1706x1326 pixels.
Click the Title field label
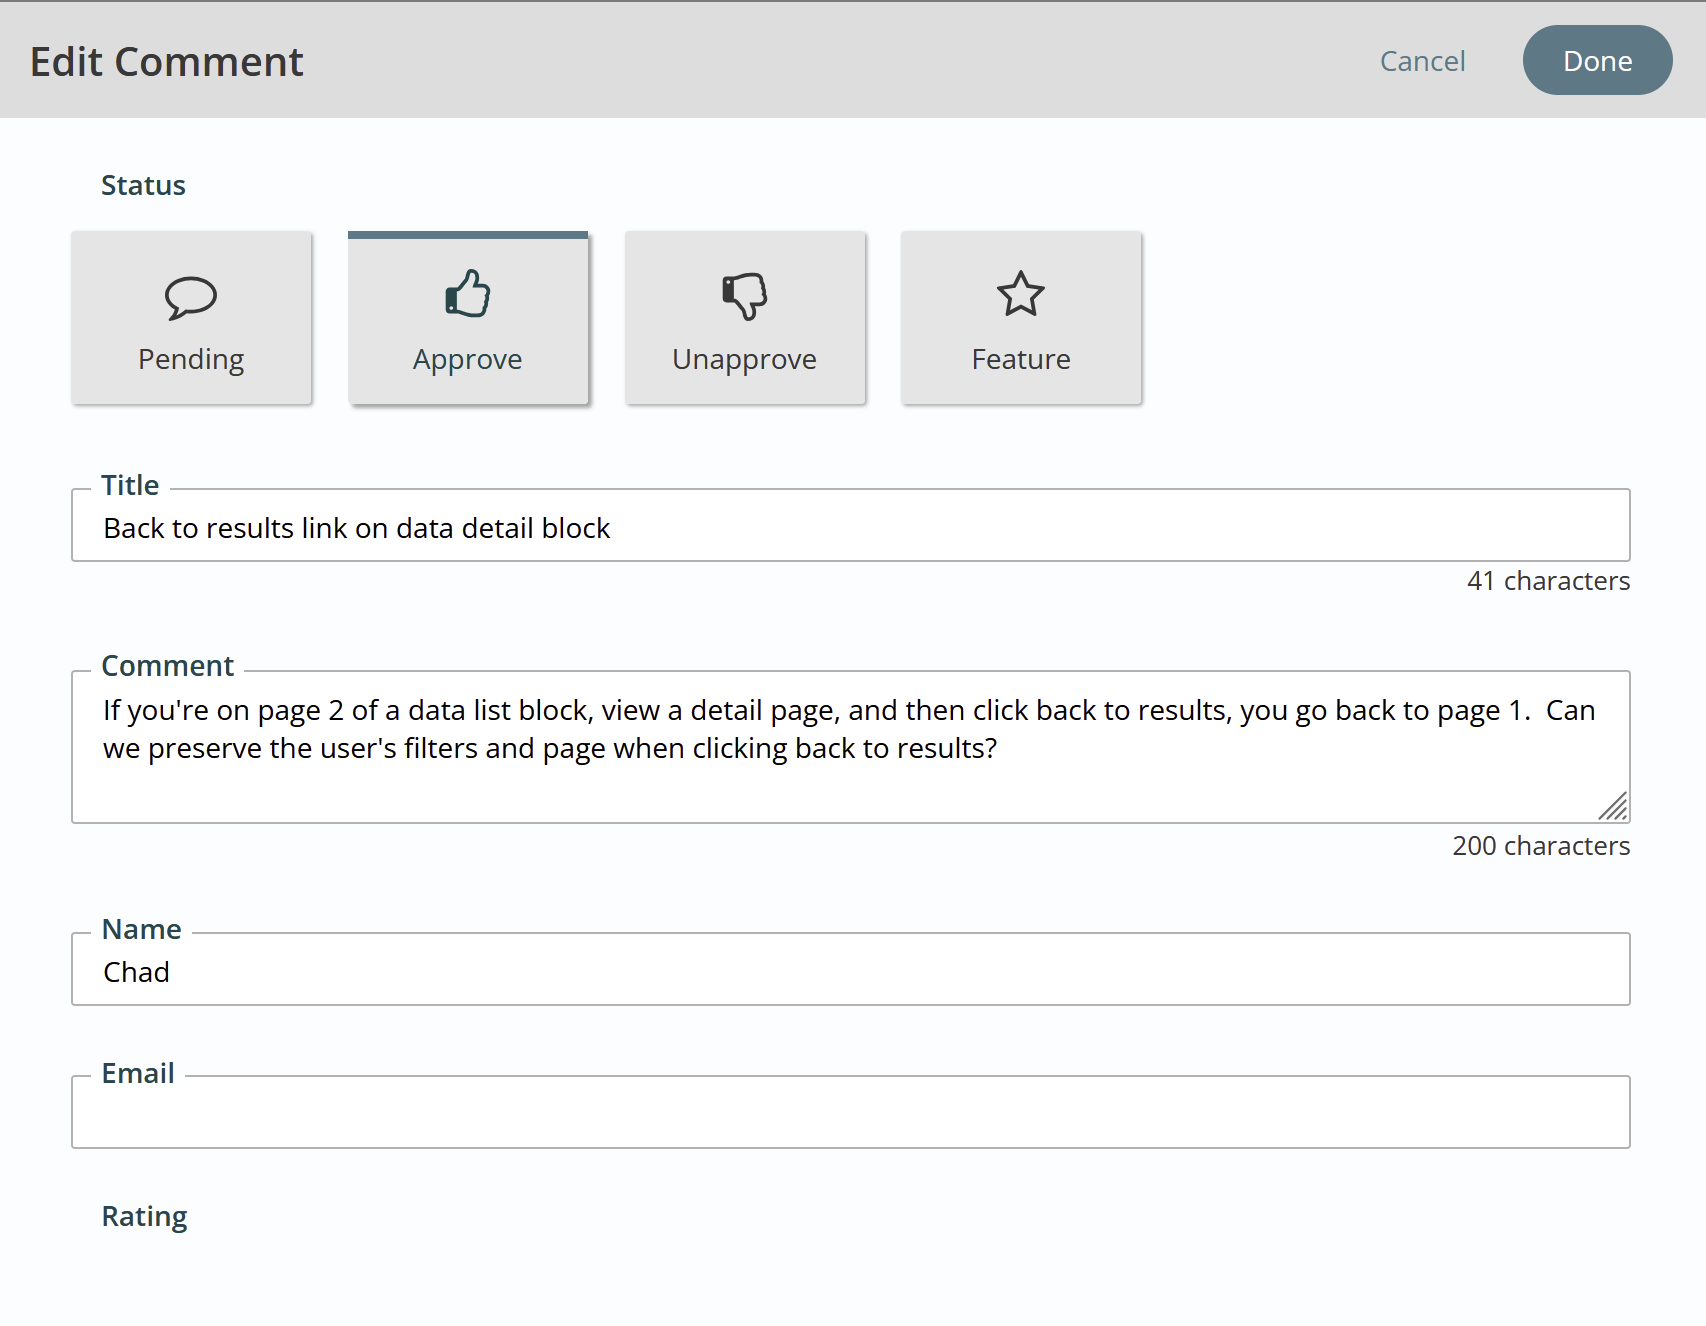(x=130, y=485)
